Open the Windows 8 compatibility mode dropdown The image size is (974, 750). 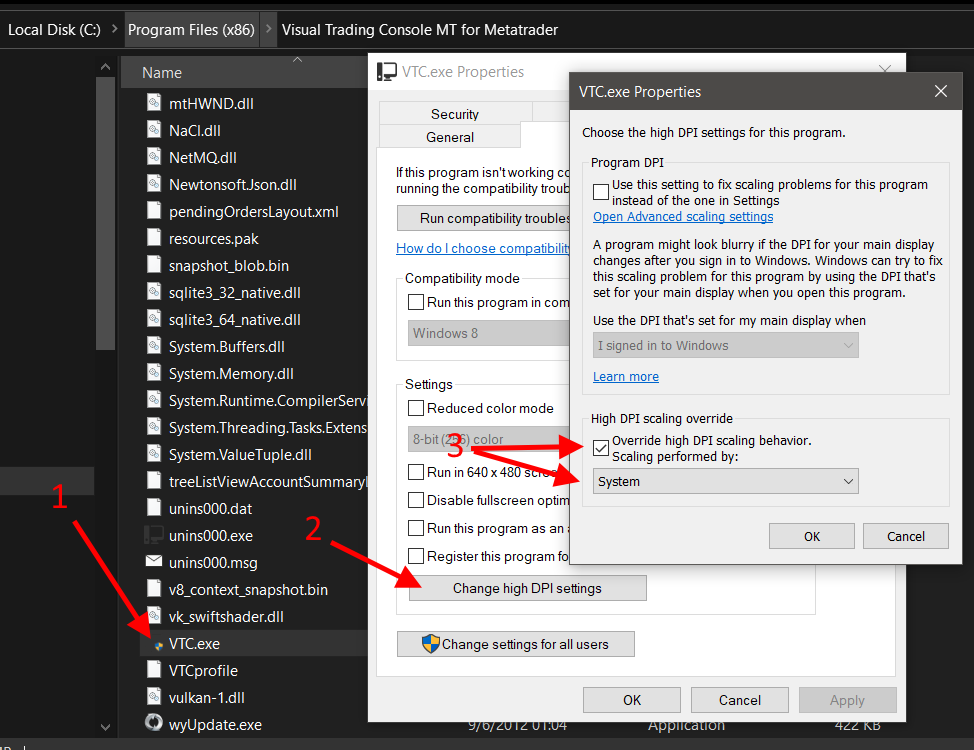click(489, 333)
